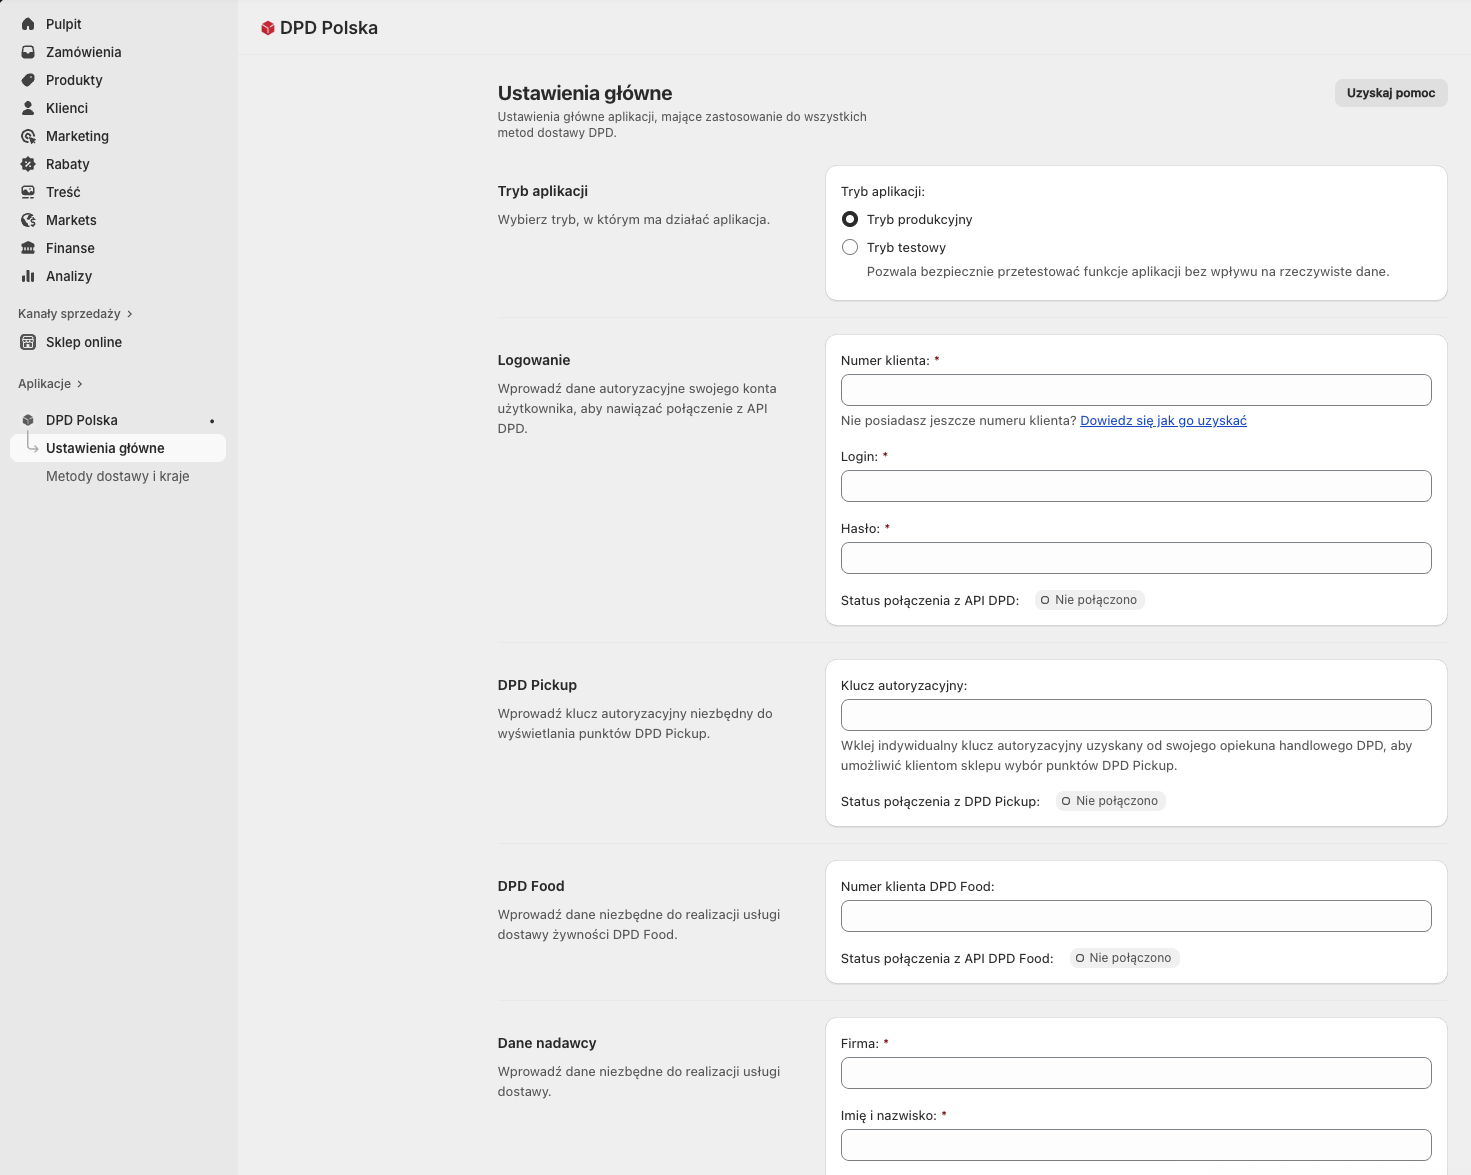
Task: Click the Finanse bank icon
Action: (28, 248)
